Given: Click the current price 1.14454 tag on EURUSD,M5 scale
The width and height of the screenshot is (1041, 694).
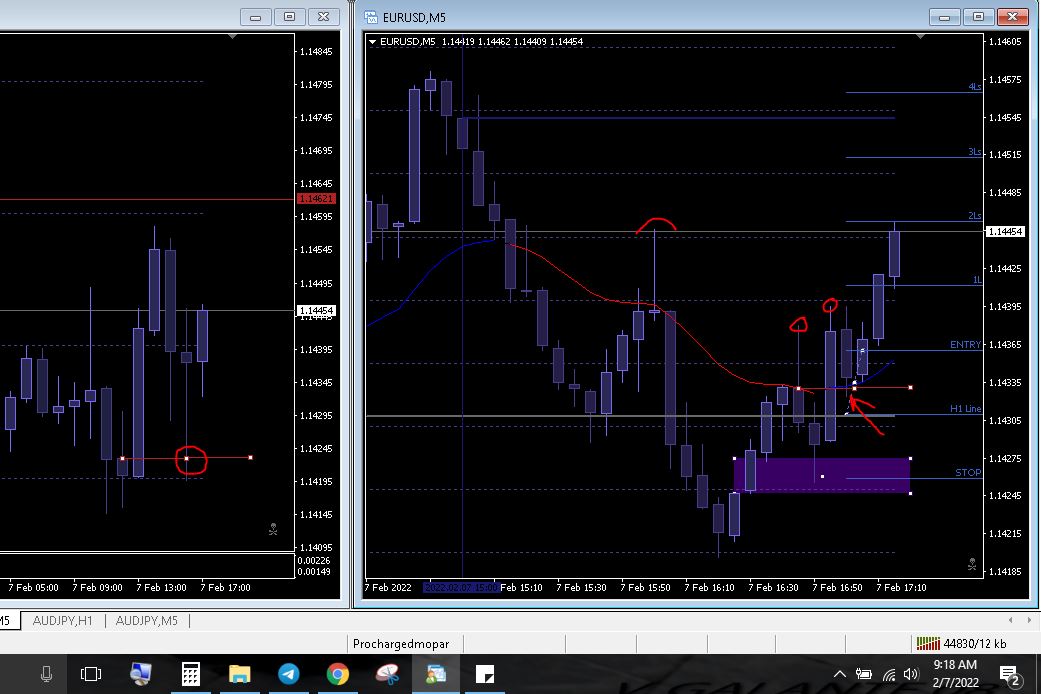Looking at the screenshot, I should (x=1006, y=232).
